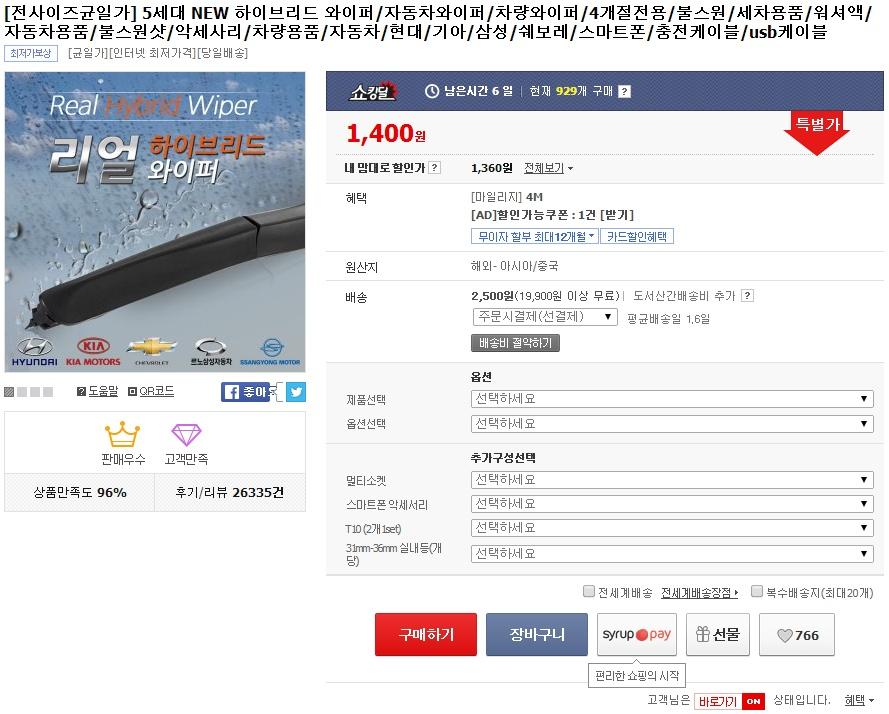The height and width of the screenshot is (714, 889).
Task: Click the Facebook like icon
Action: pos(244,392)
